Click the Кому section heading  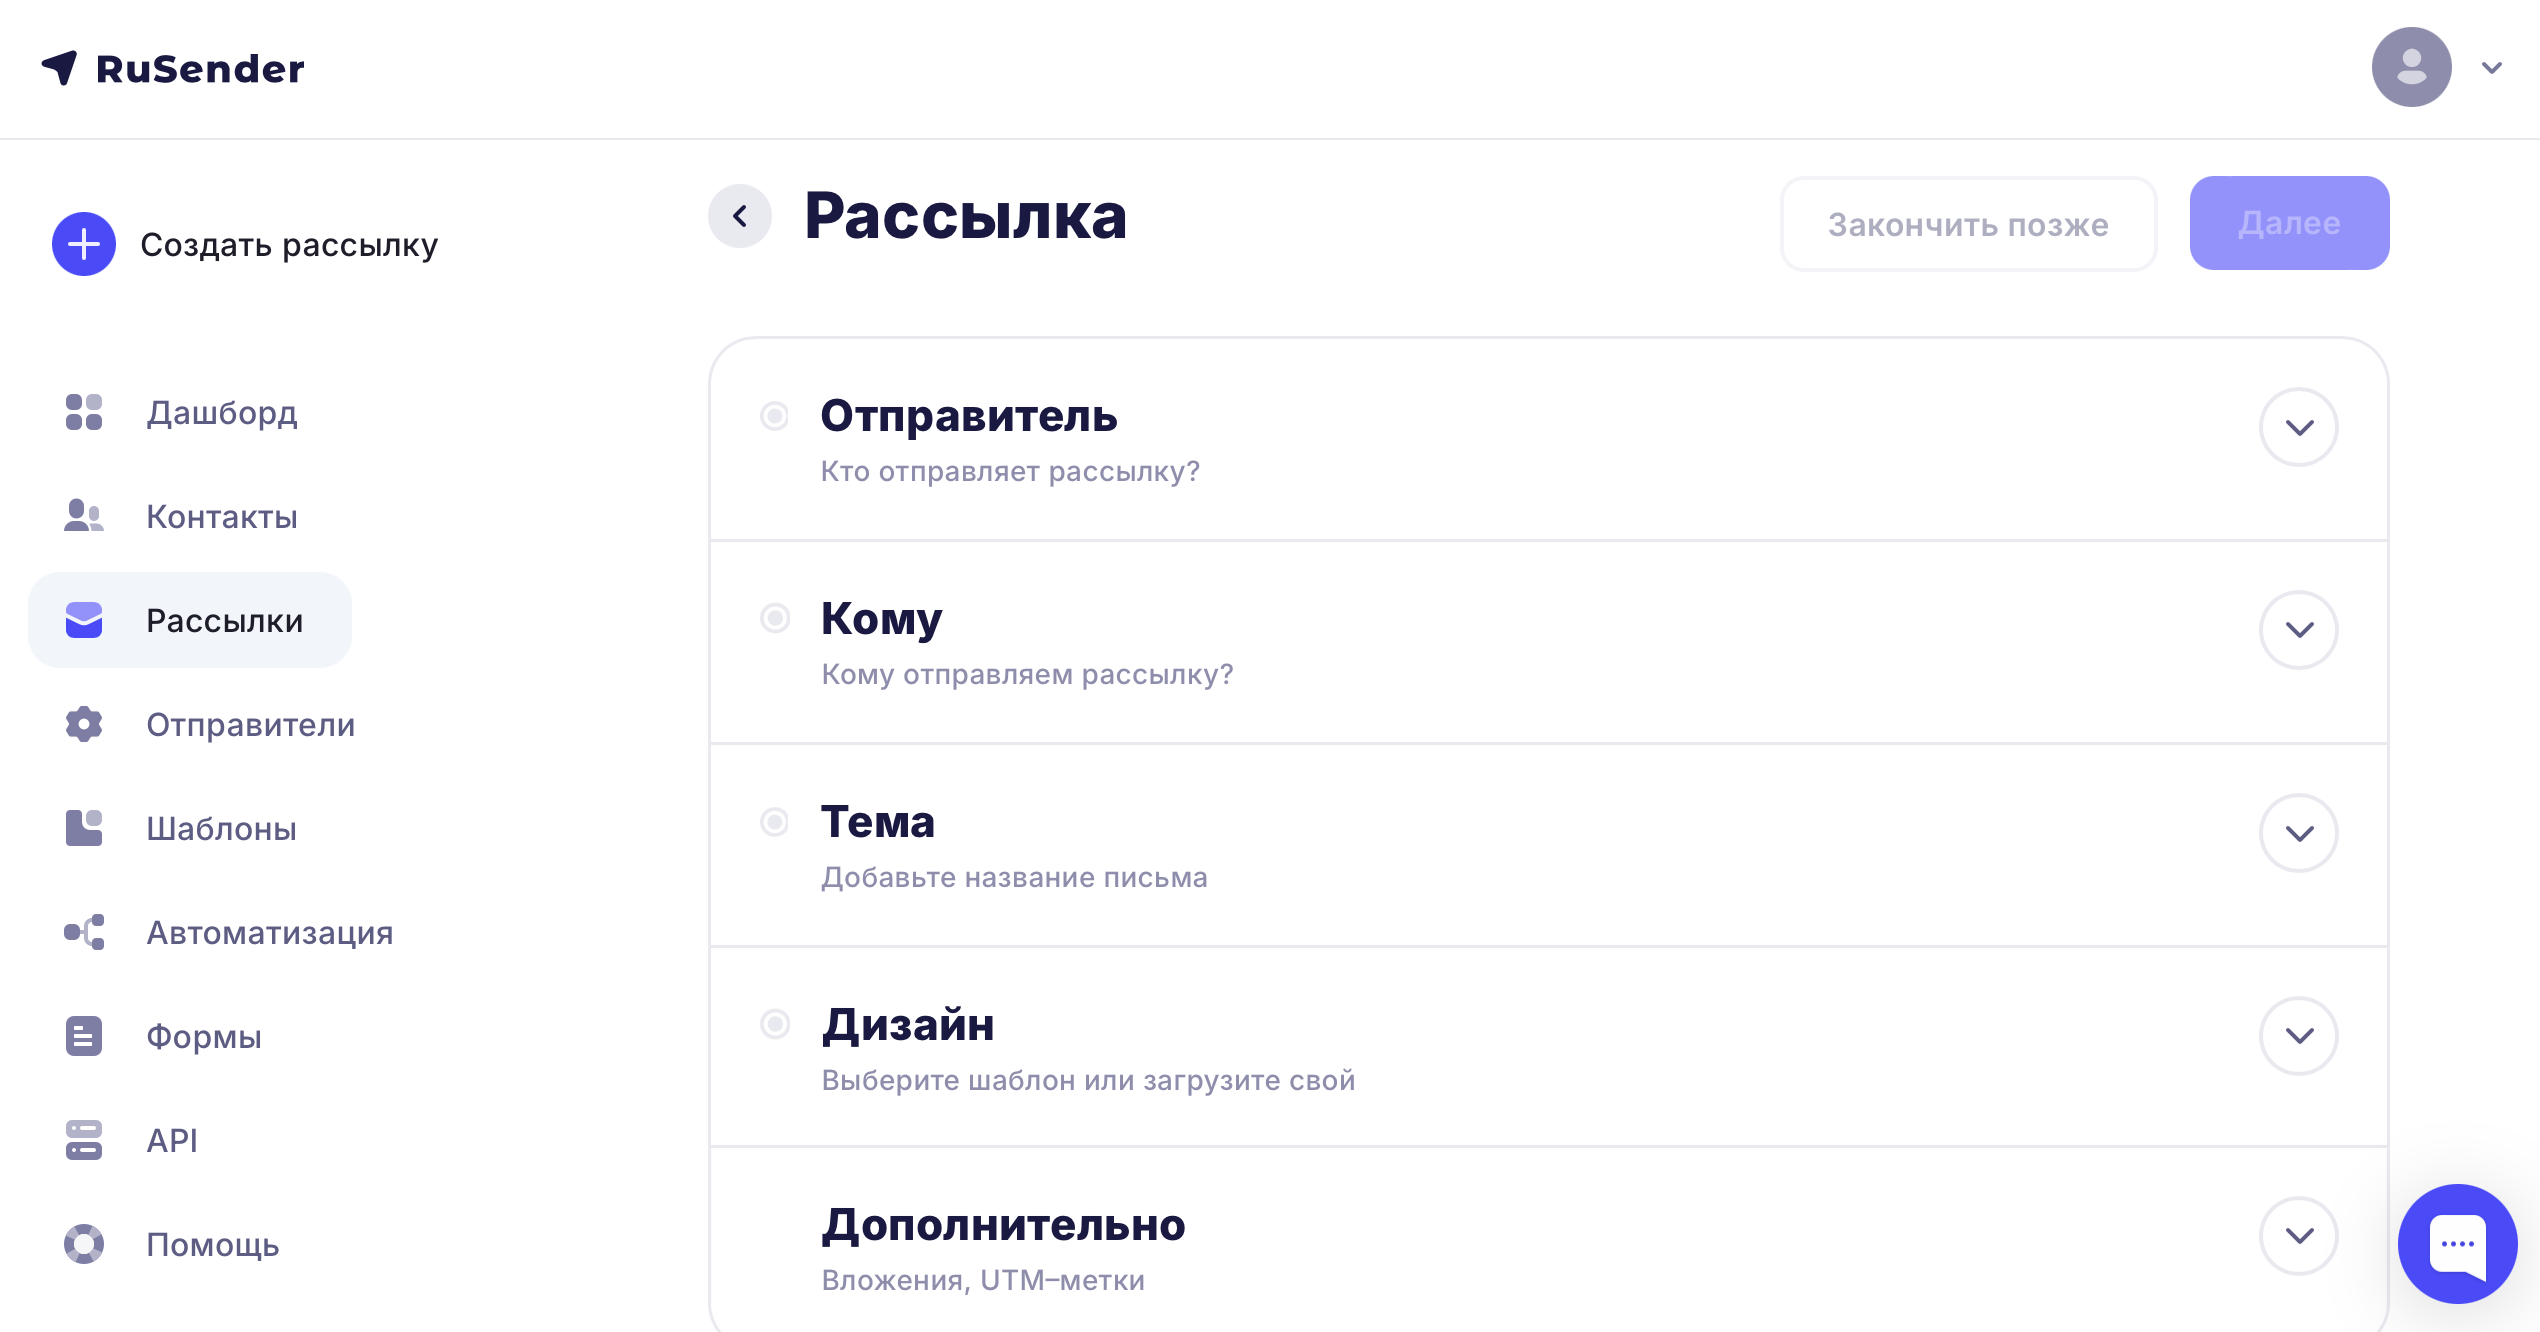click(x=882, y=620)
